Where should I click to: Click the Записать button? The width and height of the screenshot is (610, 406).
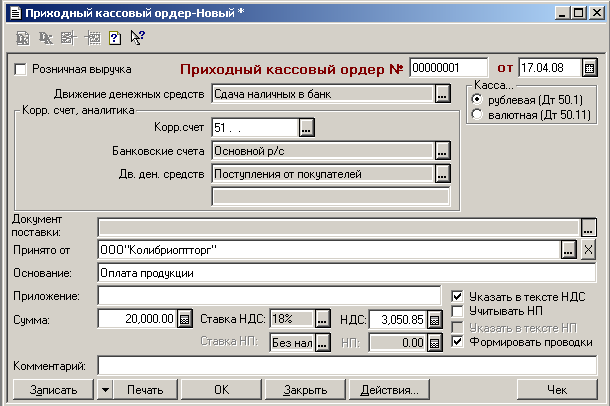tap(53, 389)
